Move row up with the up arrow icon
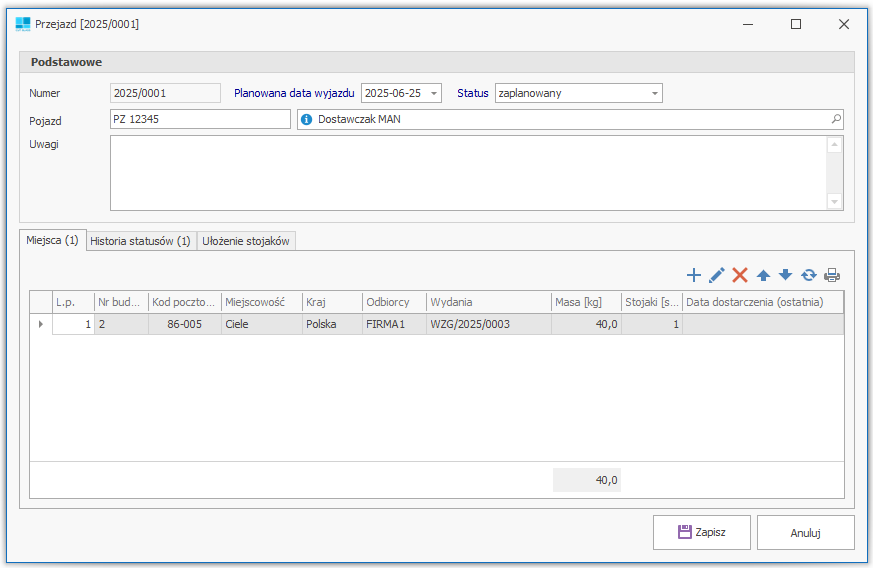The image size is (873, 568). point(763,275)
